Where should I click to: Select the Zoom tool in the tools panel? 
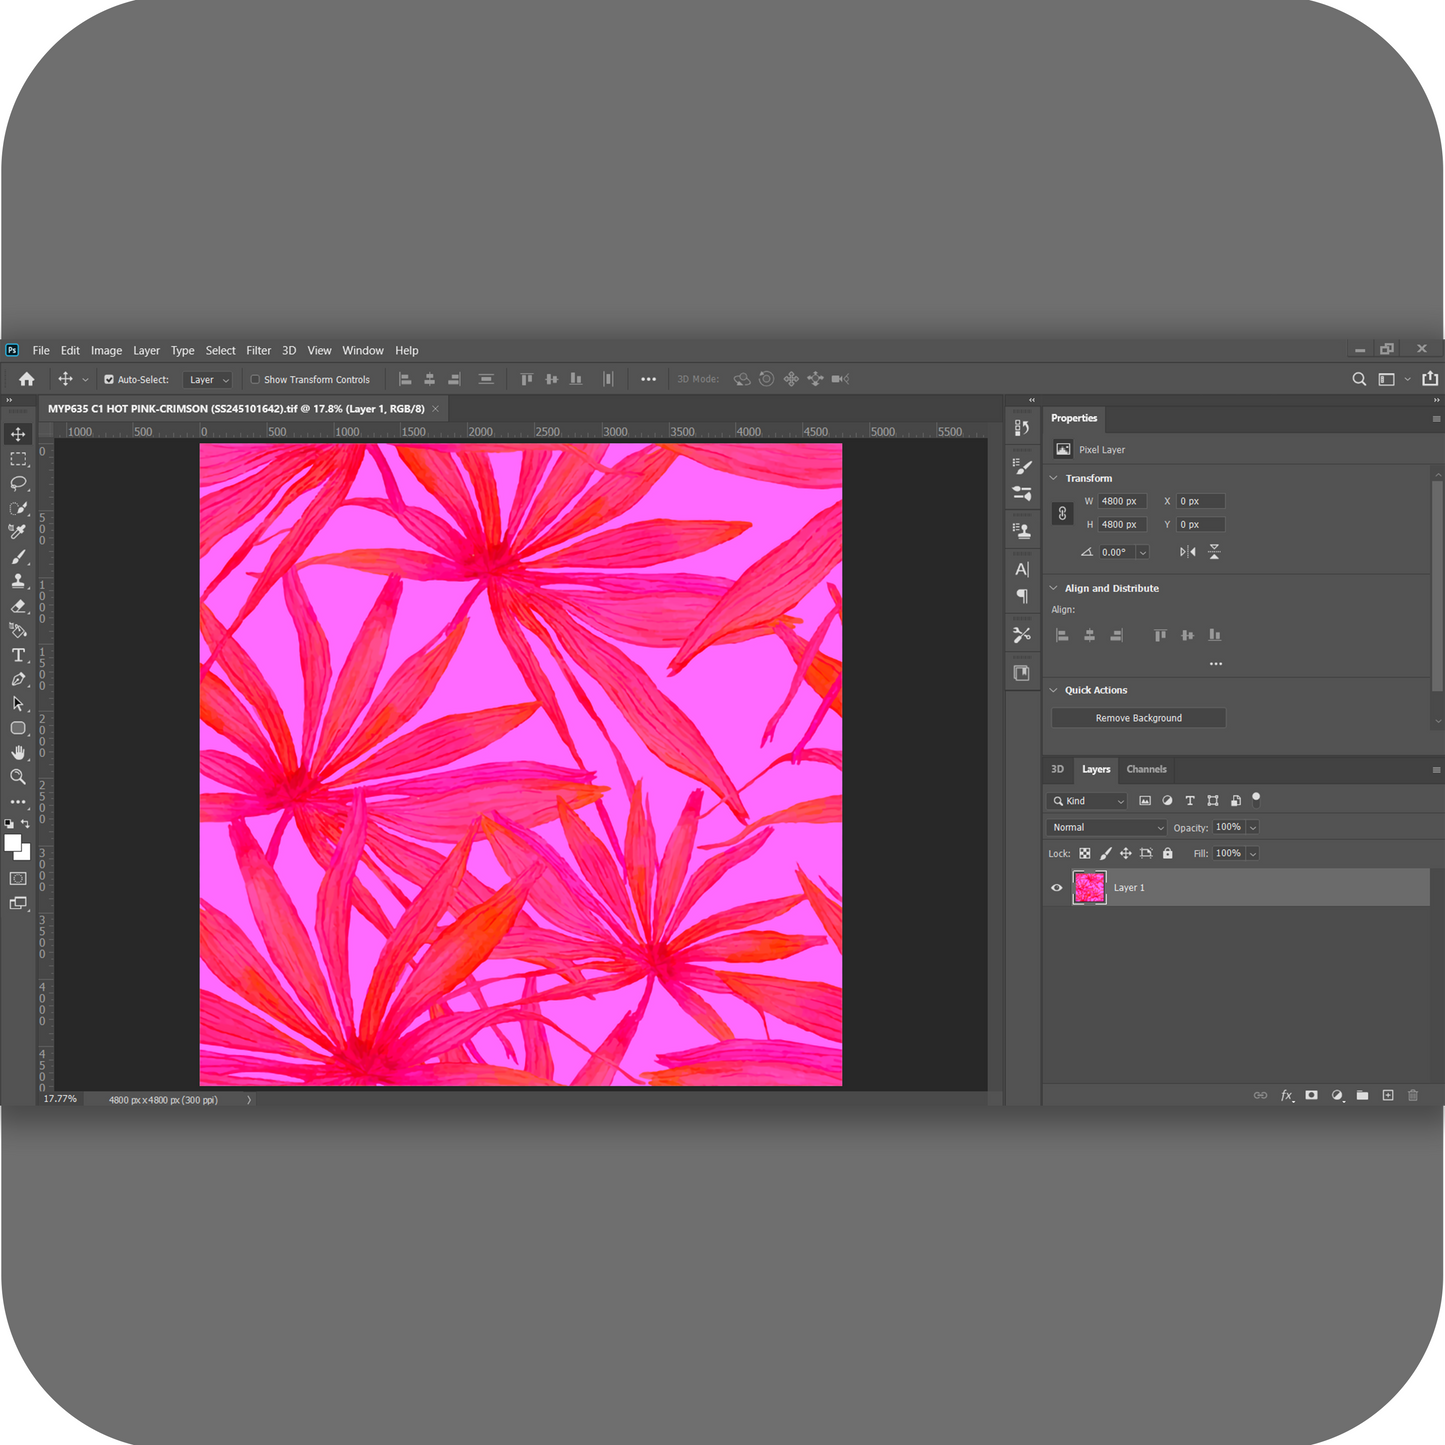(x=18, y=777)
